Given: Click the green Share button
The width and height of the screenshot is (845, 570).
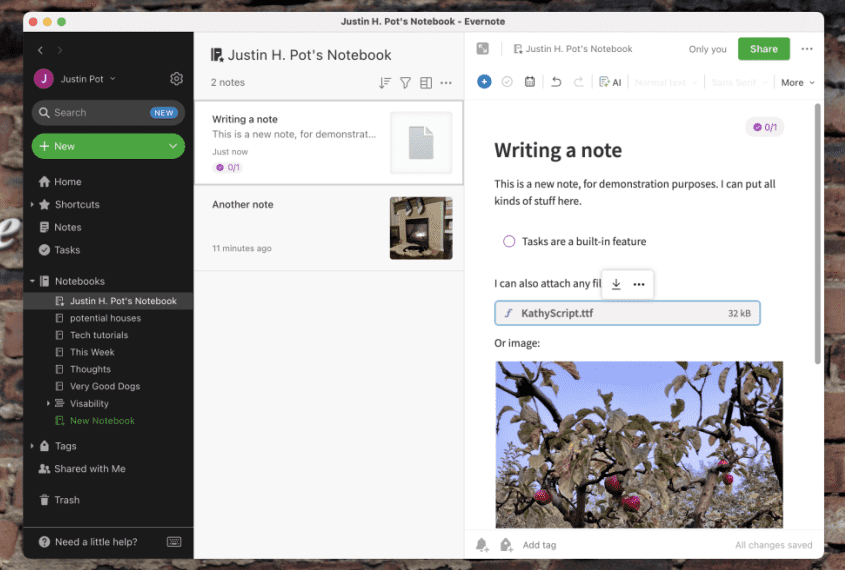Looking at the screenshot, I should click(764, 49).
